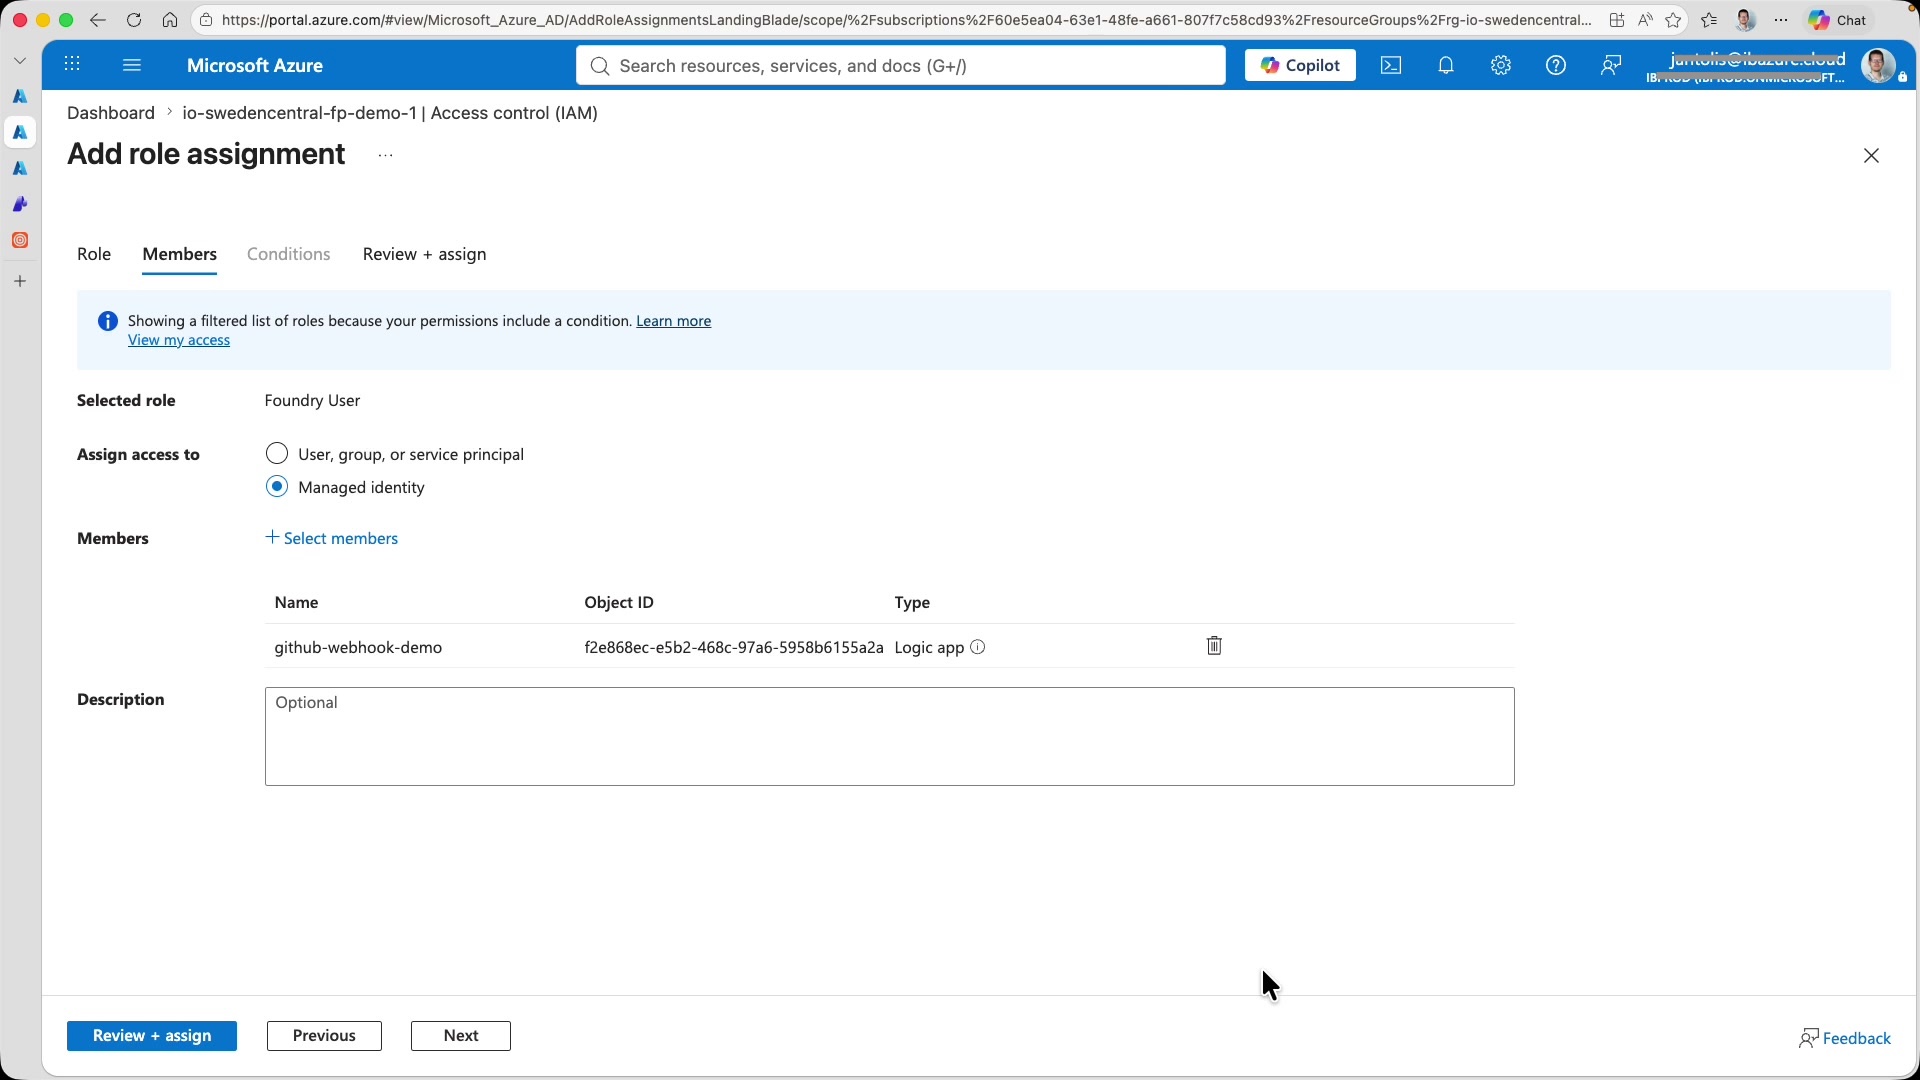Focus the Azure search resources box

tap(901, 65)
